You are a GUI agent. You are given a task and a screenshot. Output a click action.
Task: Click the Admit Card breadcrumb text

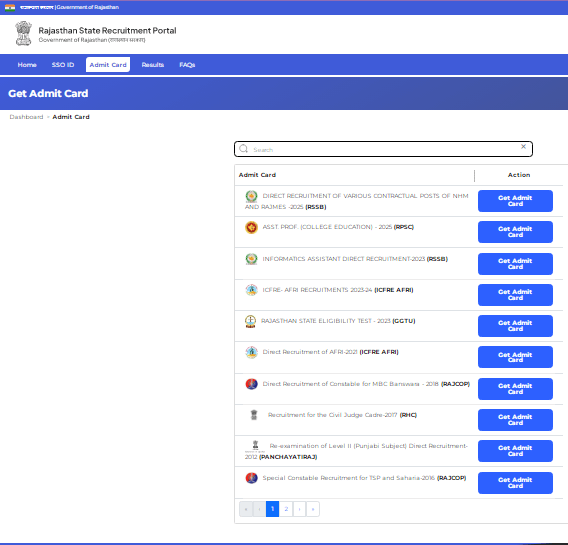tap(71, 117)
